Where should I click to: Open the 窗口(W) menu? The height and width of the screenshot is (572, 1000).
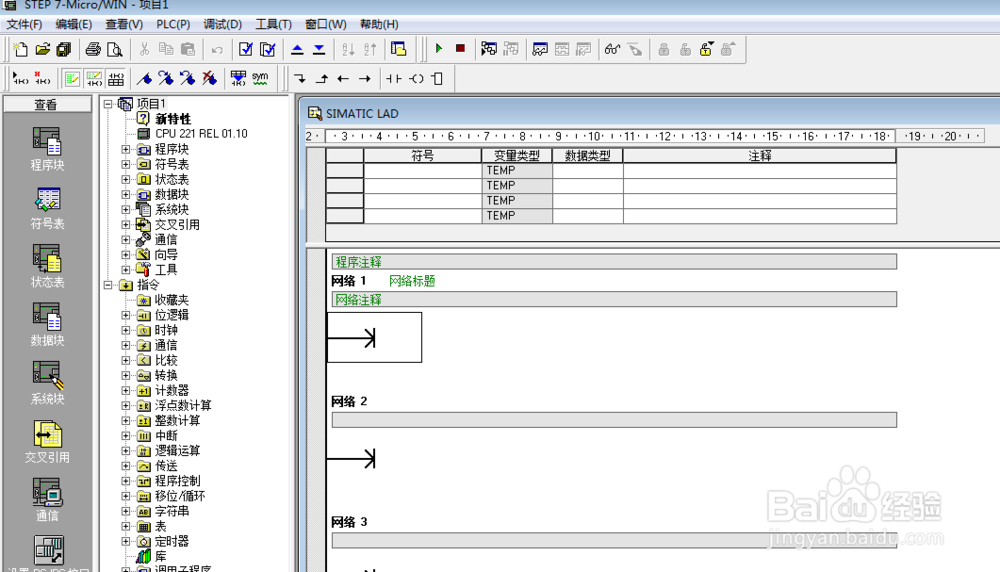point(325,24)
